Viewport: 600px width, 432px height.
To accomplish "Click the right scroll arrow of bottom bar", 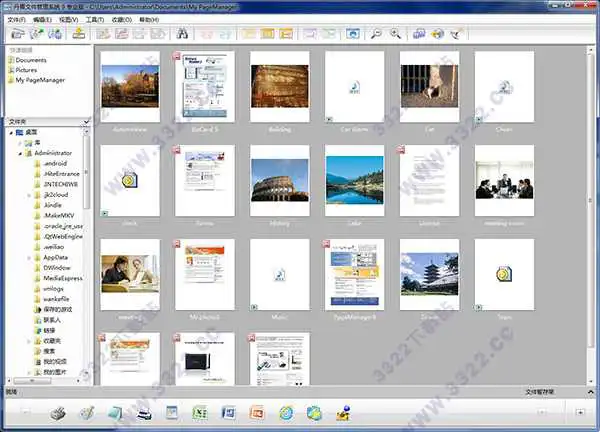I will point(580,412).
